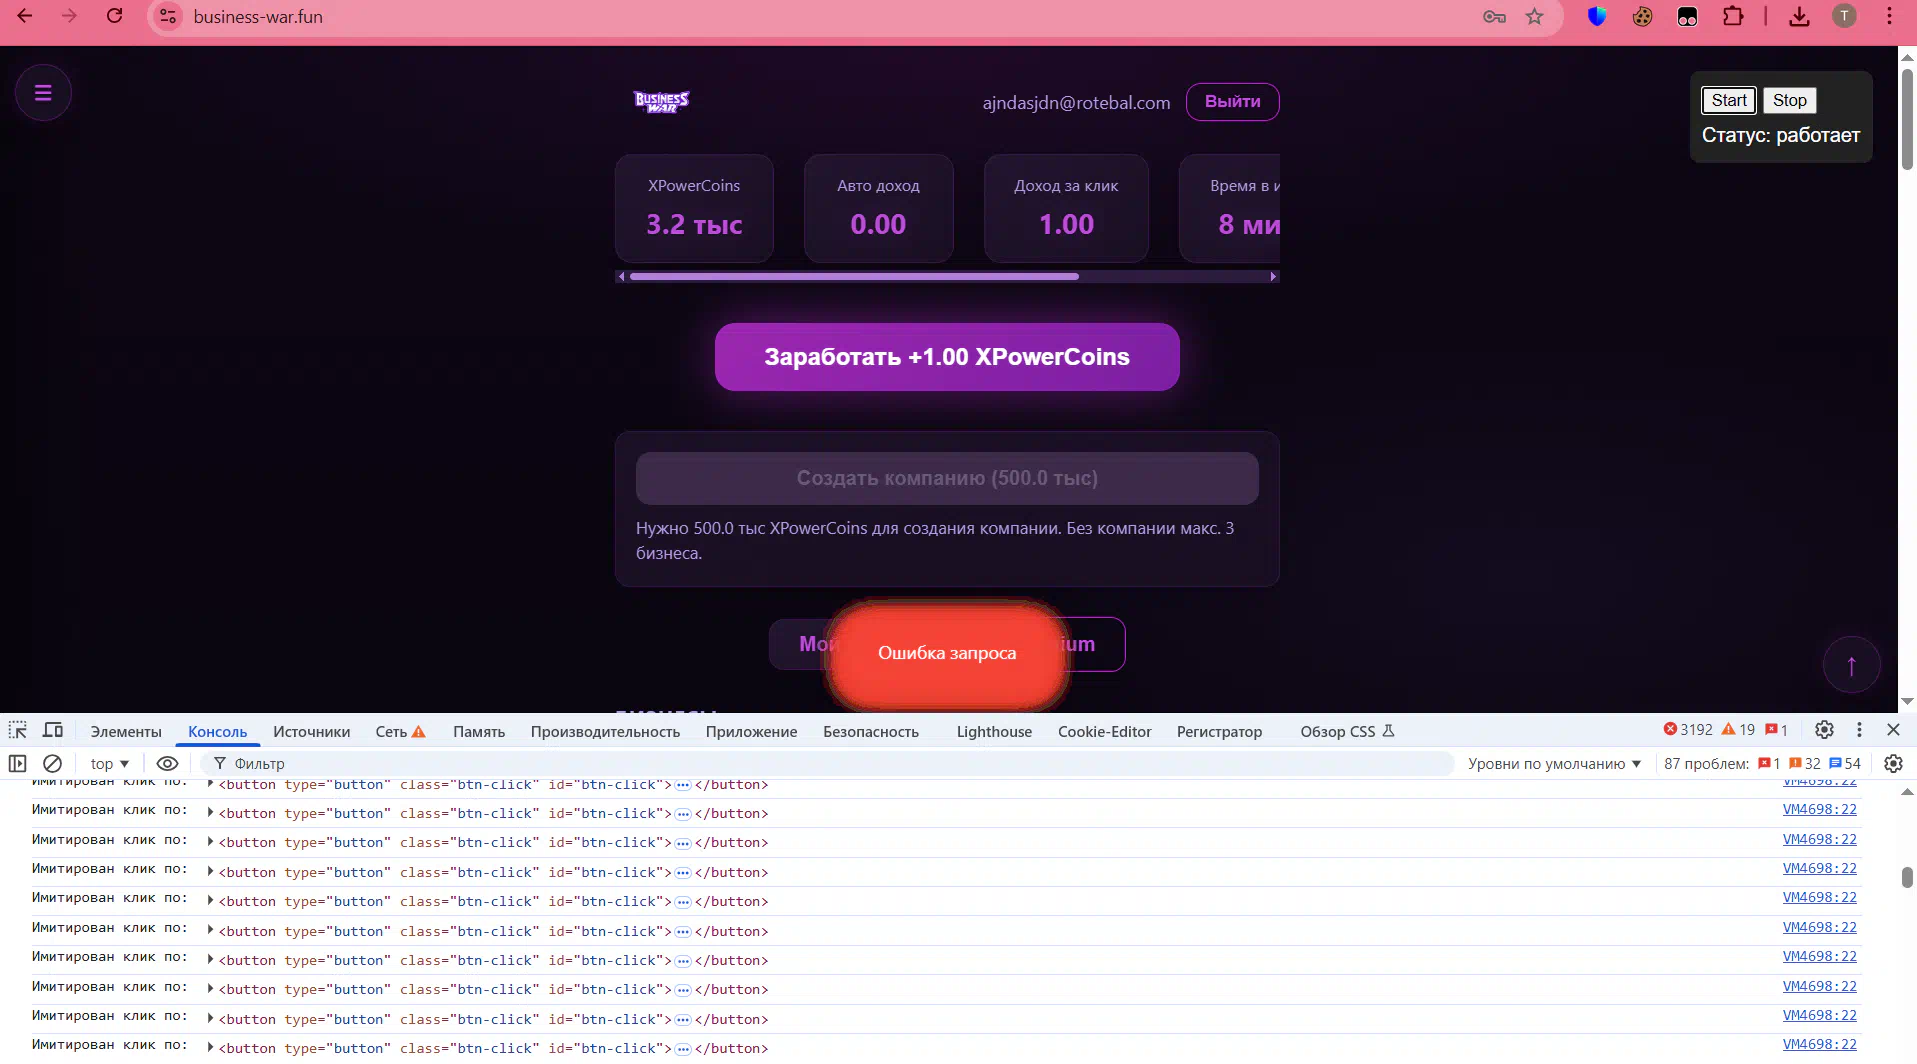Clear the console with the clear icon
This screenshot has height=1064, width=1917.
[x=53, y=763]
